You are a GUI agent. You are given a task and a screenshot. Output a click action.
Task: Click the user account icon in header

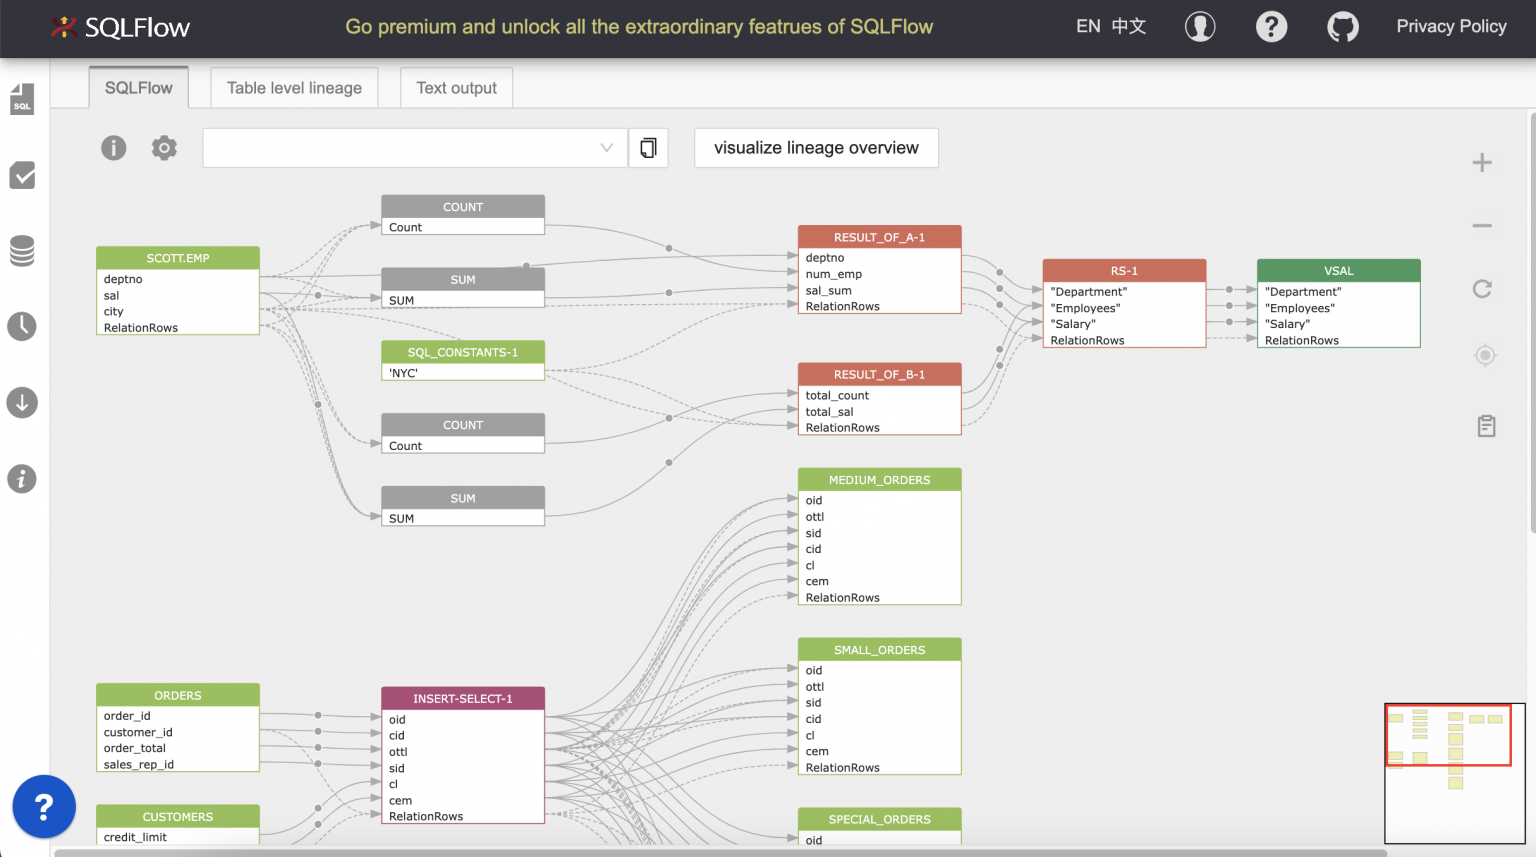point(1200,27)
